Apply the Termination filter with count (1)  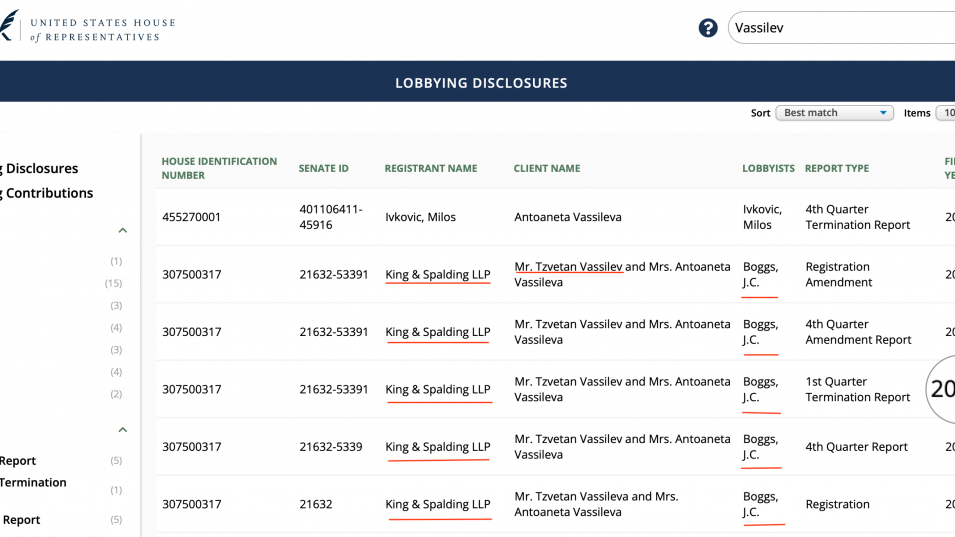tap(34, 483)
